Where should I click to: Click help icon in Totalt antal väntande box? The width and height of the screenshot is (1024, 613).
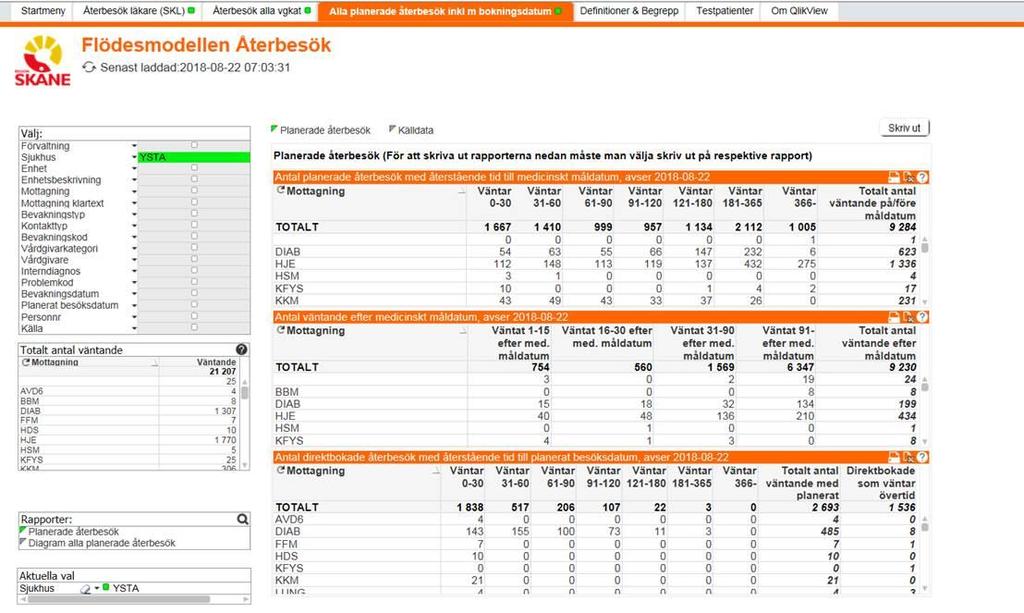point(242,350)
